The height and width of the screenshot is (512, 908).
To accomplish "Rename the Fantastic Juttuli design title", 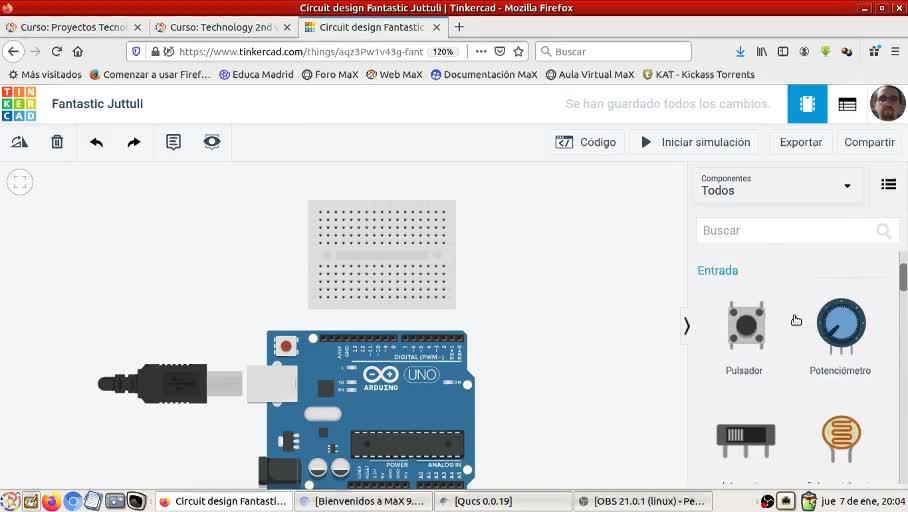I will point(97,104).
